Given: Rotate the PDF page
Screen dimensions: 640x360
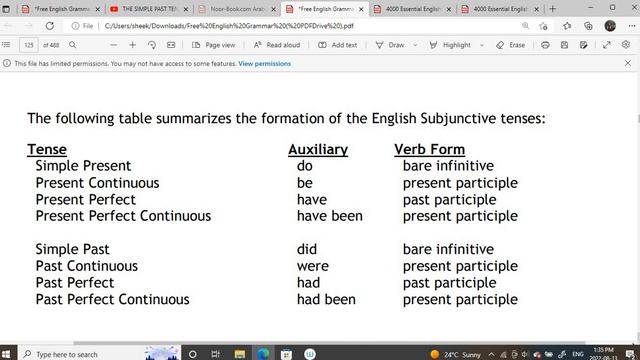Looking at the screenshot, I should [x=152, y=45].
